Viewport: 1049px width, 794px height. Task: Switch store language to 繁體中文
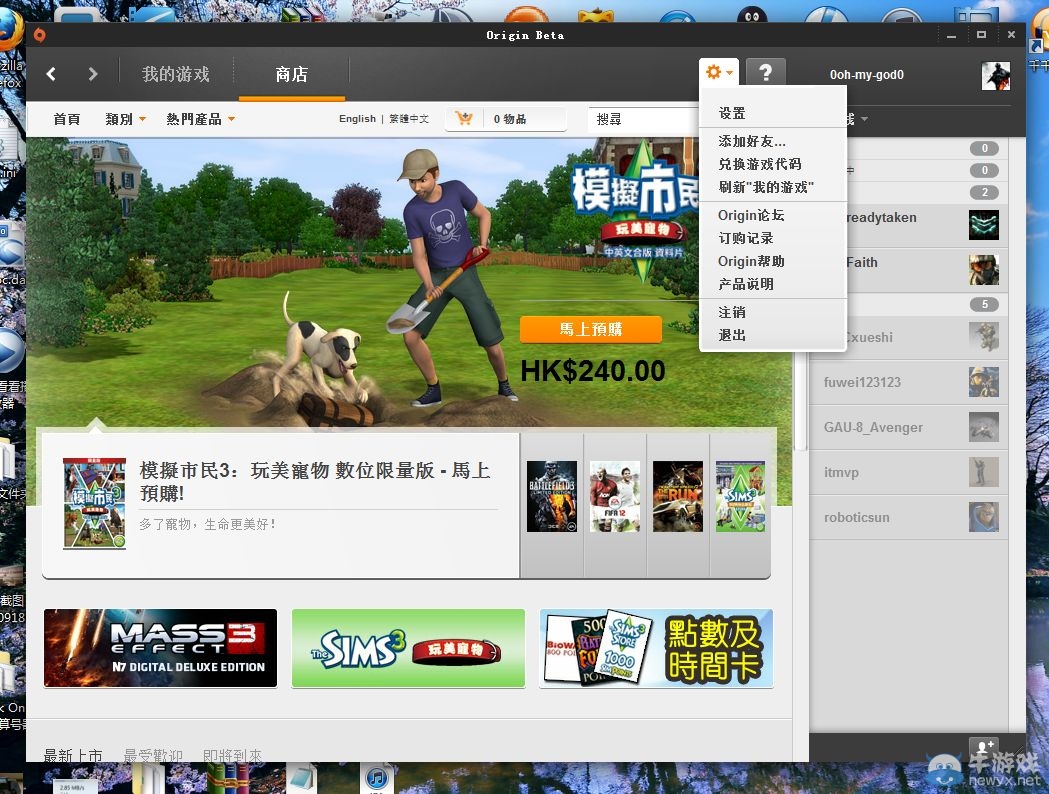point(409,118)
